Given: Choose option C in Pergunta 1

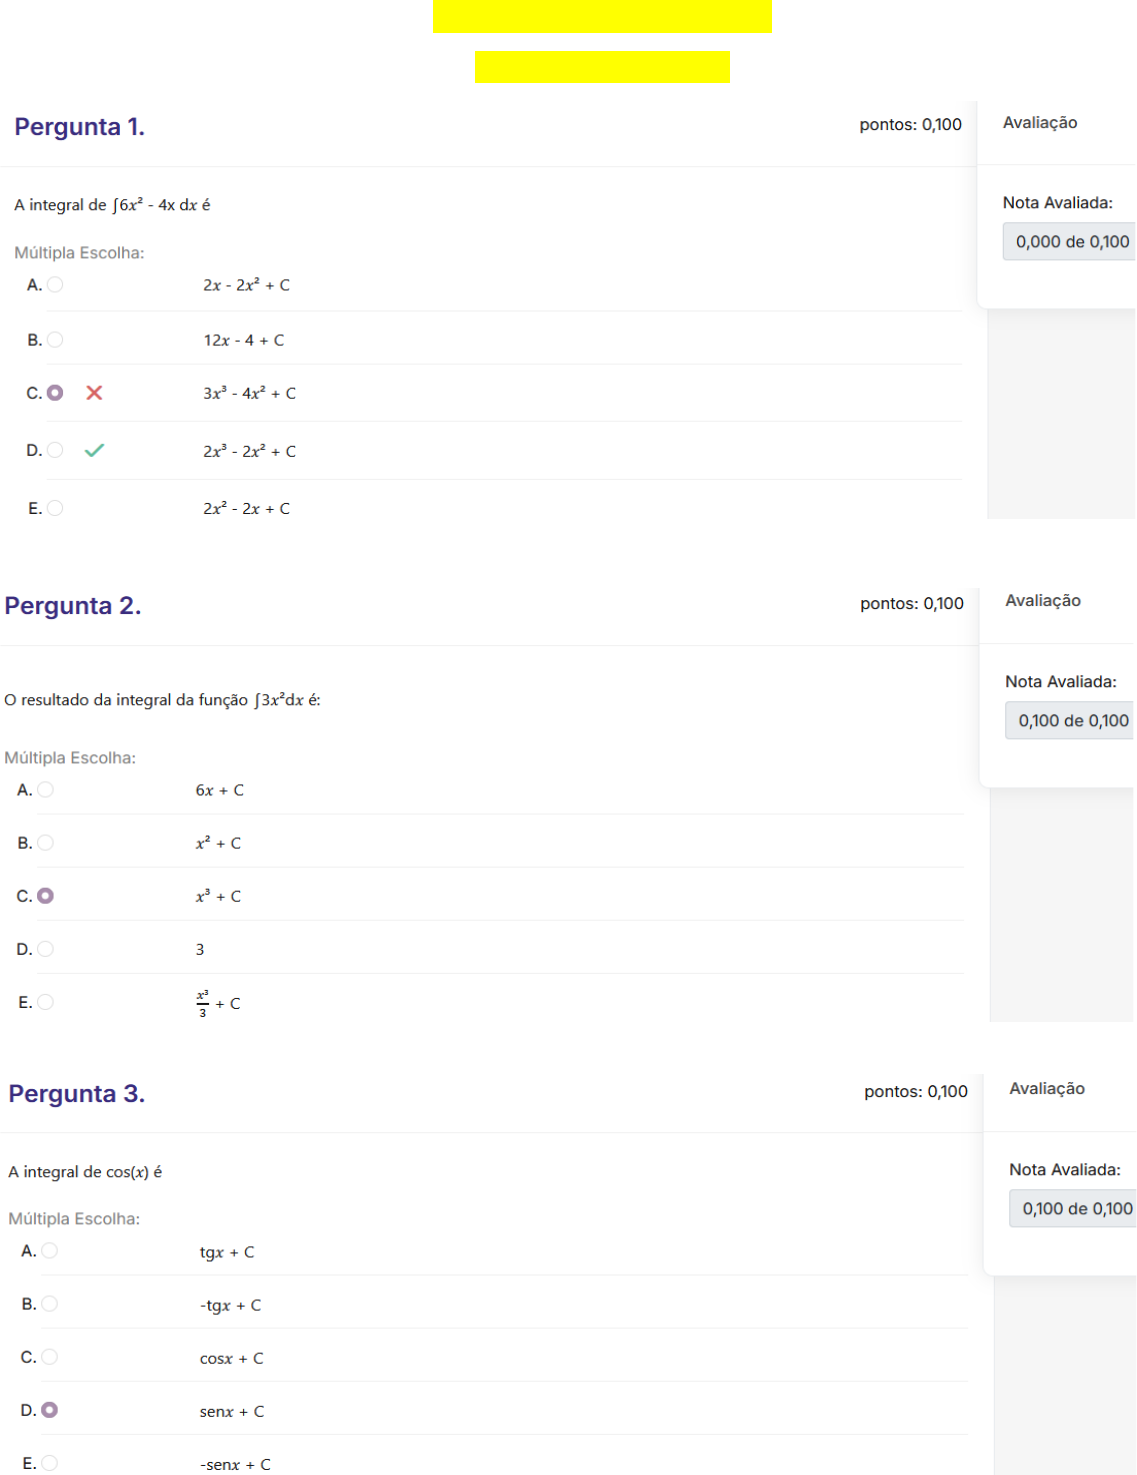Looking at the screenshot, I should point(55,393).
